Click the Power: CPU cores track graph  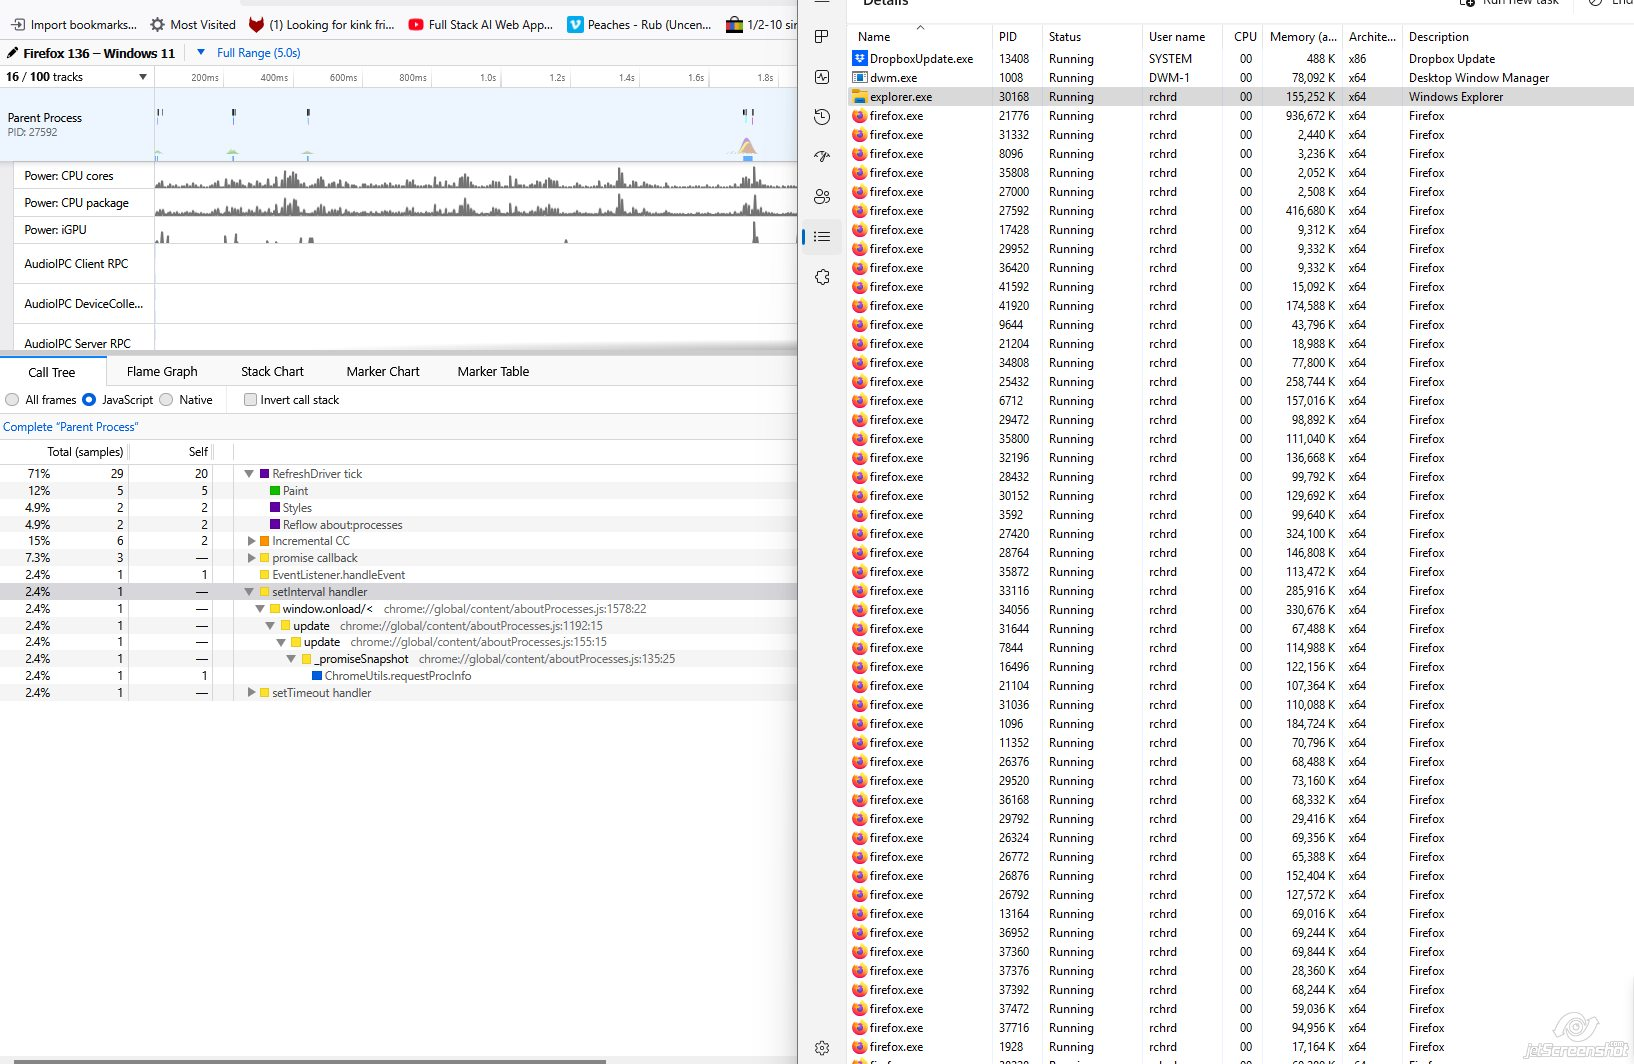point(476,176)
